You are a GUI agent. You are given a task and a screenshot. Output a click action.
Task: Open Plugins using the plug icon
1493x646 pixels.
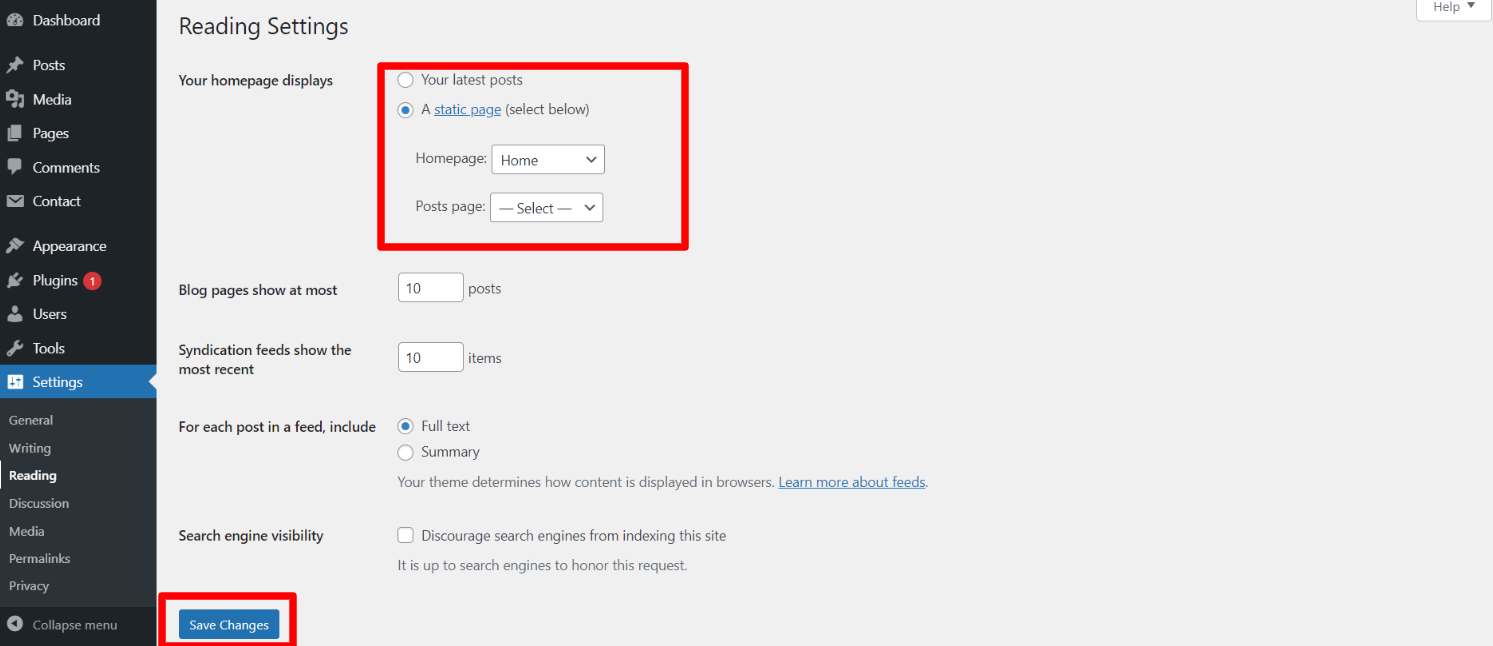pos(15,281)
